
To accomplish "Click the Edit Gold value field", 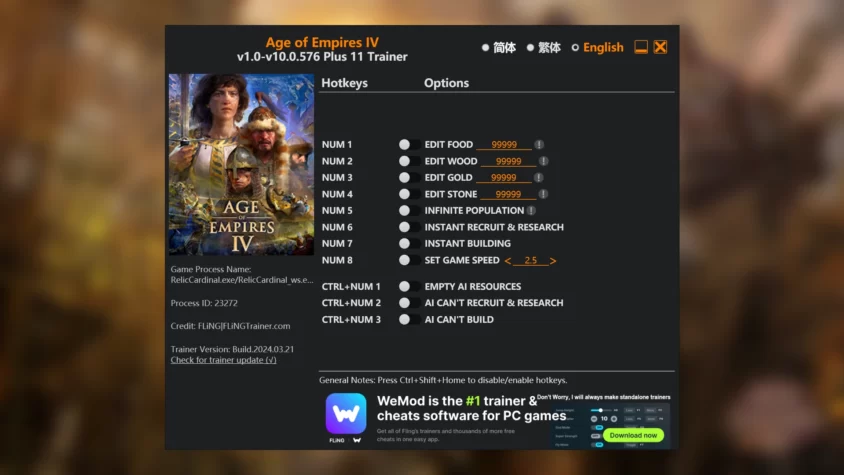I will [503, 177].
